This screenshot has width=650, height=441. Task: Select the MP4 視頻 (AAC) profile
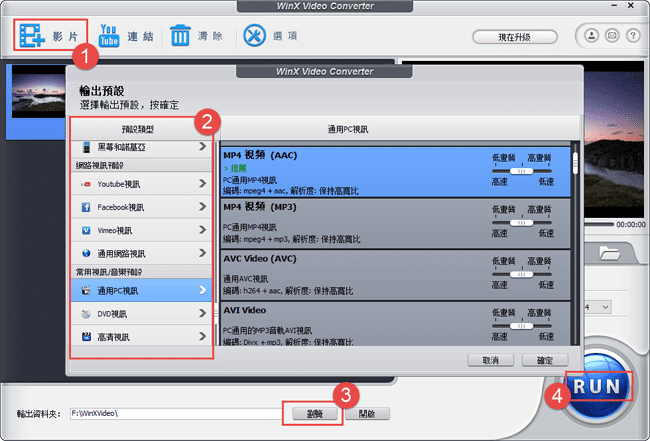(395, 172)
